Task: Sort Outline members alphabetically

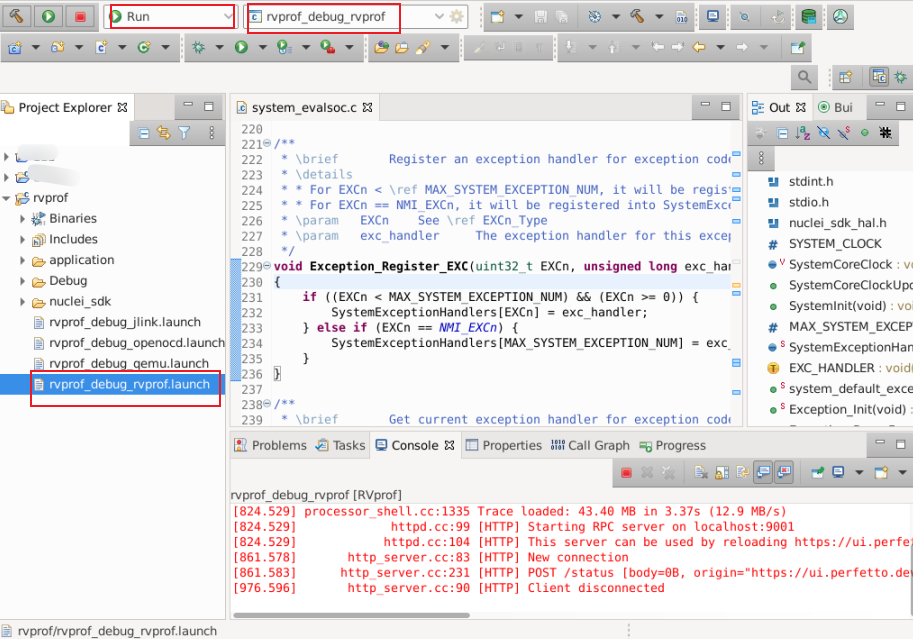Action: [x=802, y=133]
